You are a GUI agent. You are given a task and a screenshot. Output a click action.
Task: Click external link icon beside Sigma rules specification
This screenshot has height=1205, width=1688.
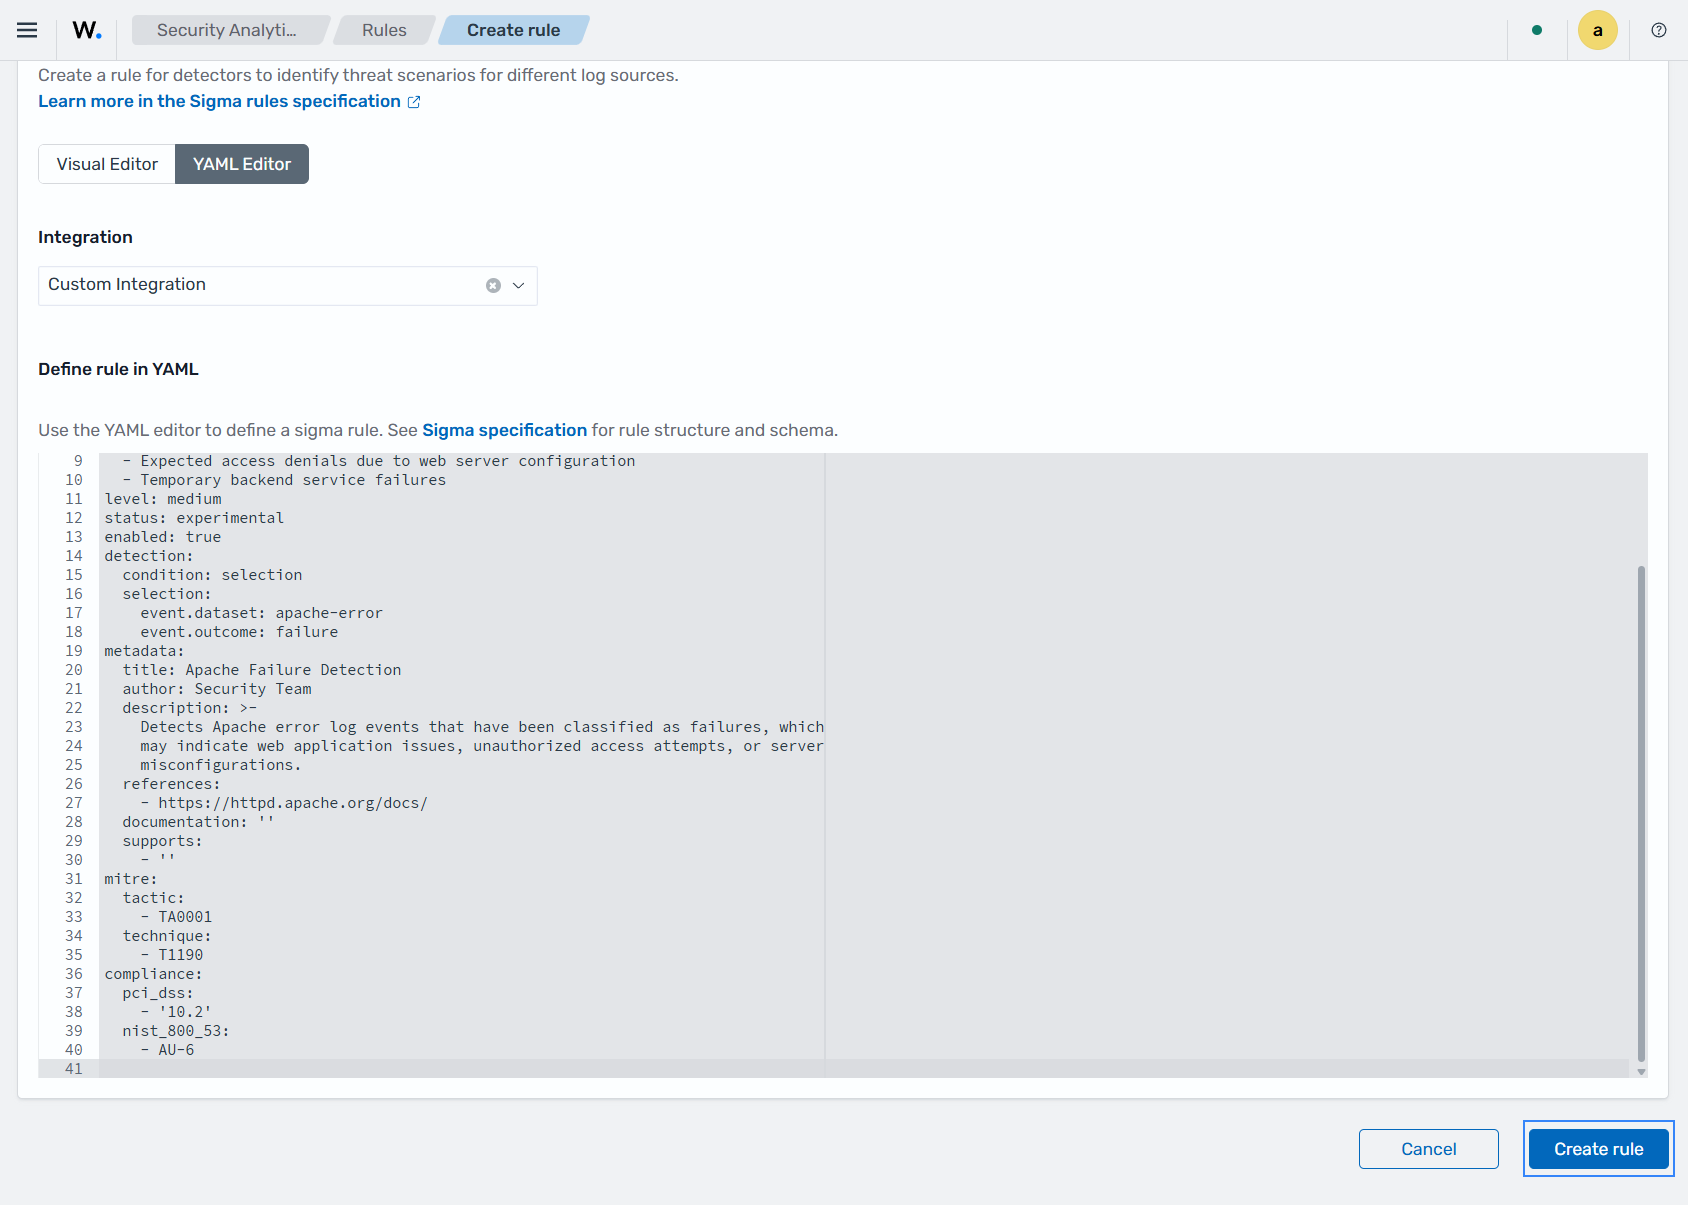click(414, 102)
